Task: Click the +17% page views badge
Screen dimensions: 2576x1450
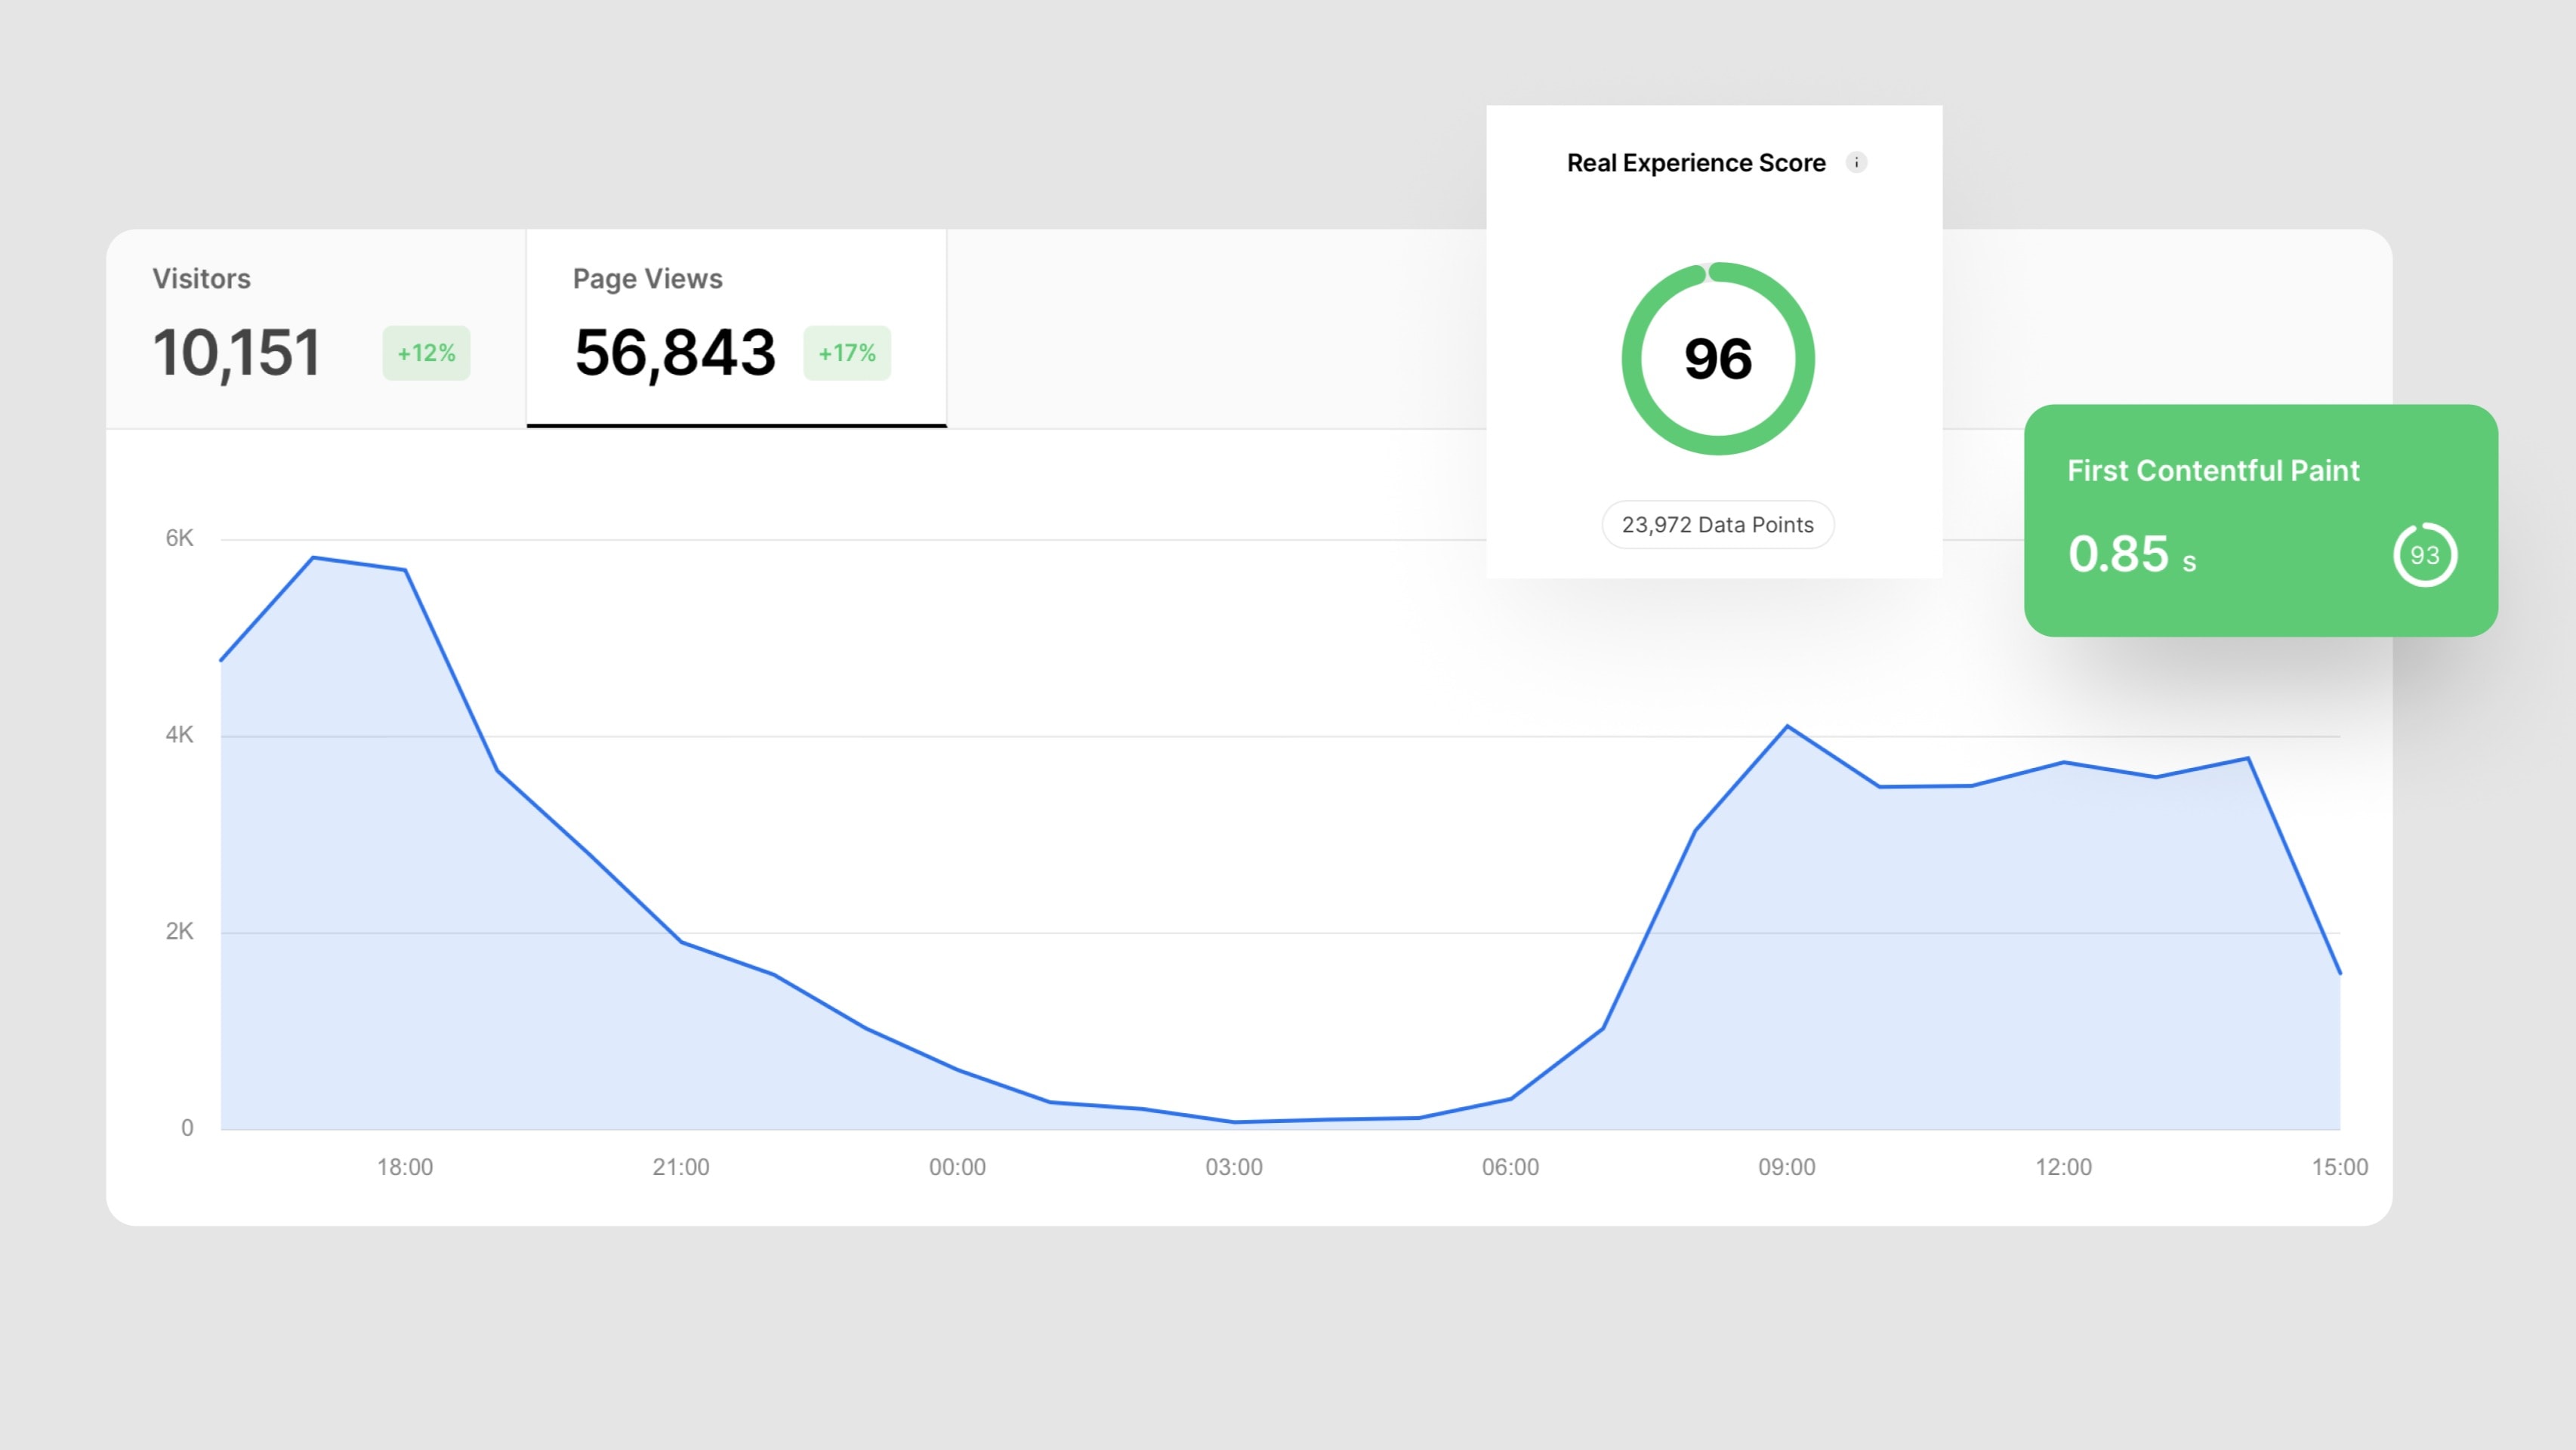Action: coord(847,353)
